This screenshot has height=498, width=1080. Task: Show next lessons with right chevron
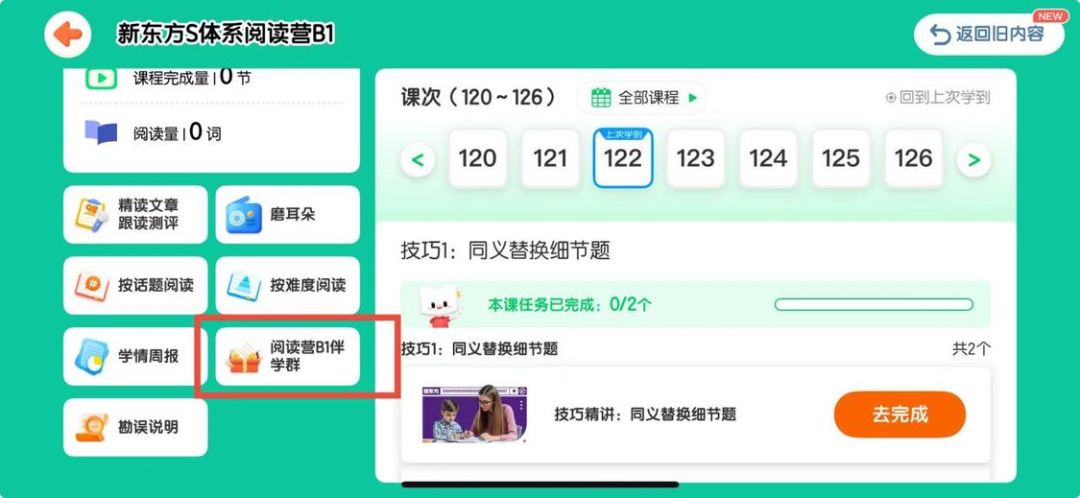(974, 160)
